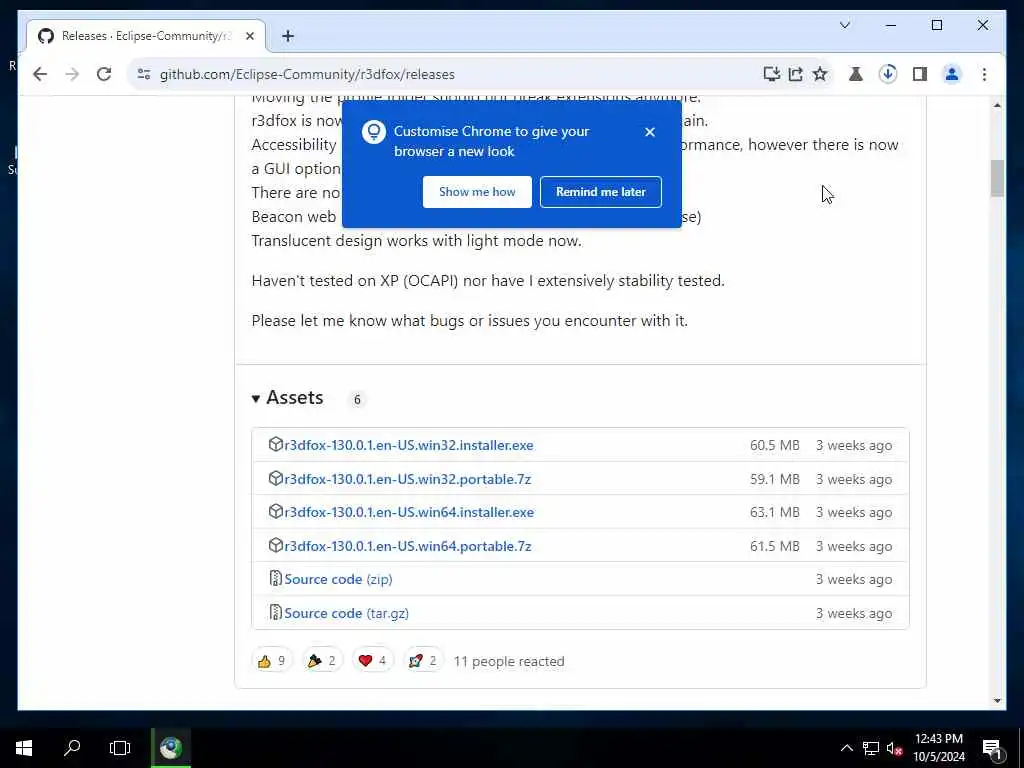Viewport: 1024px width, 768px height.
Task: Show hidden system tray icons
Action: (846, 748)
